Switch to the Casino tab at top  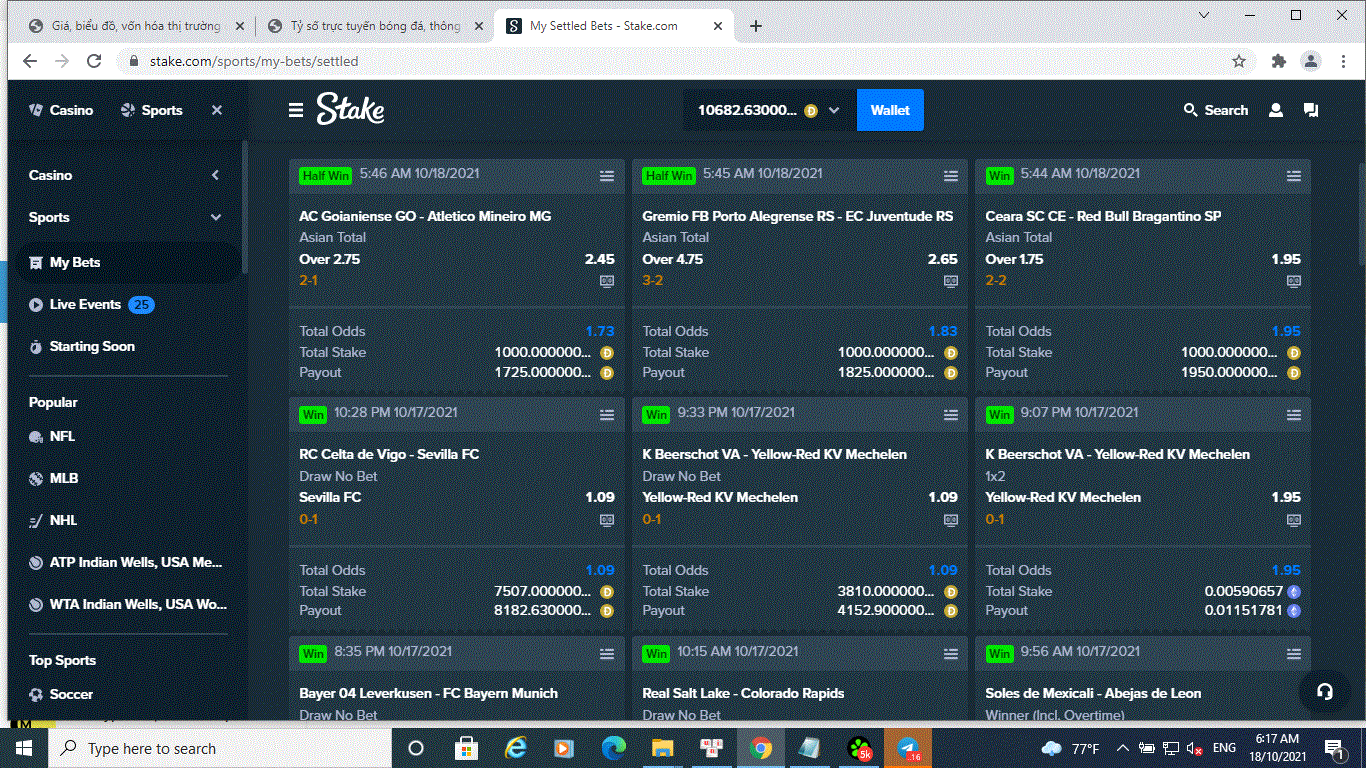(x=62, y=110)
